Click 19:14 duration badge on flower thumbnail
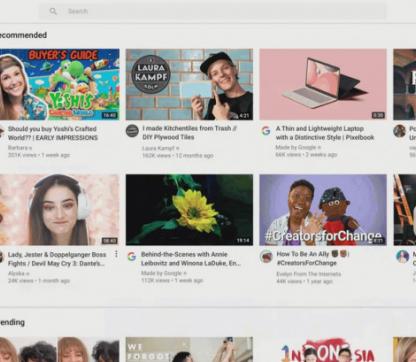This screenshot has height=362, width=416. (x=243, y=240)
